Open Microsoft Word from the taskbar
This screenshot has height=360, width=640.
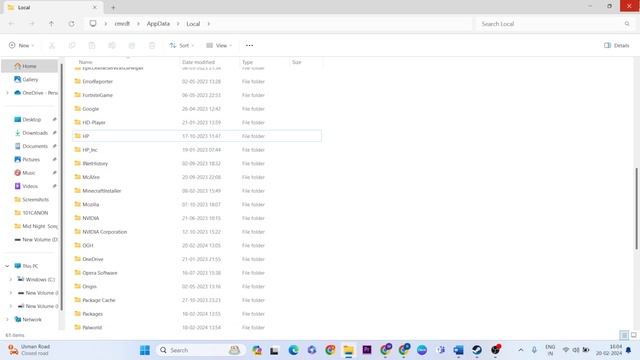point(458,350)
